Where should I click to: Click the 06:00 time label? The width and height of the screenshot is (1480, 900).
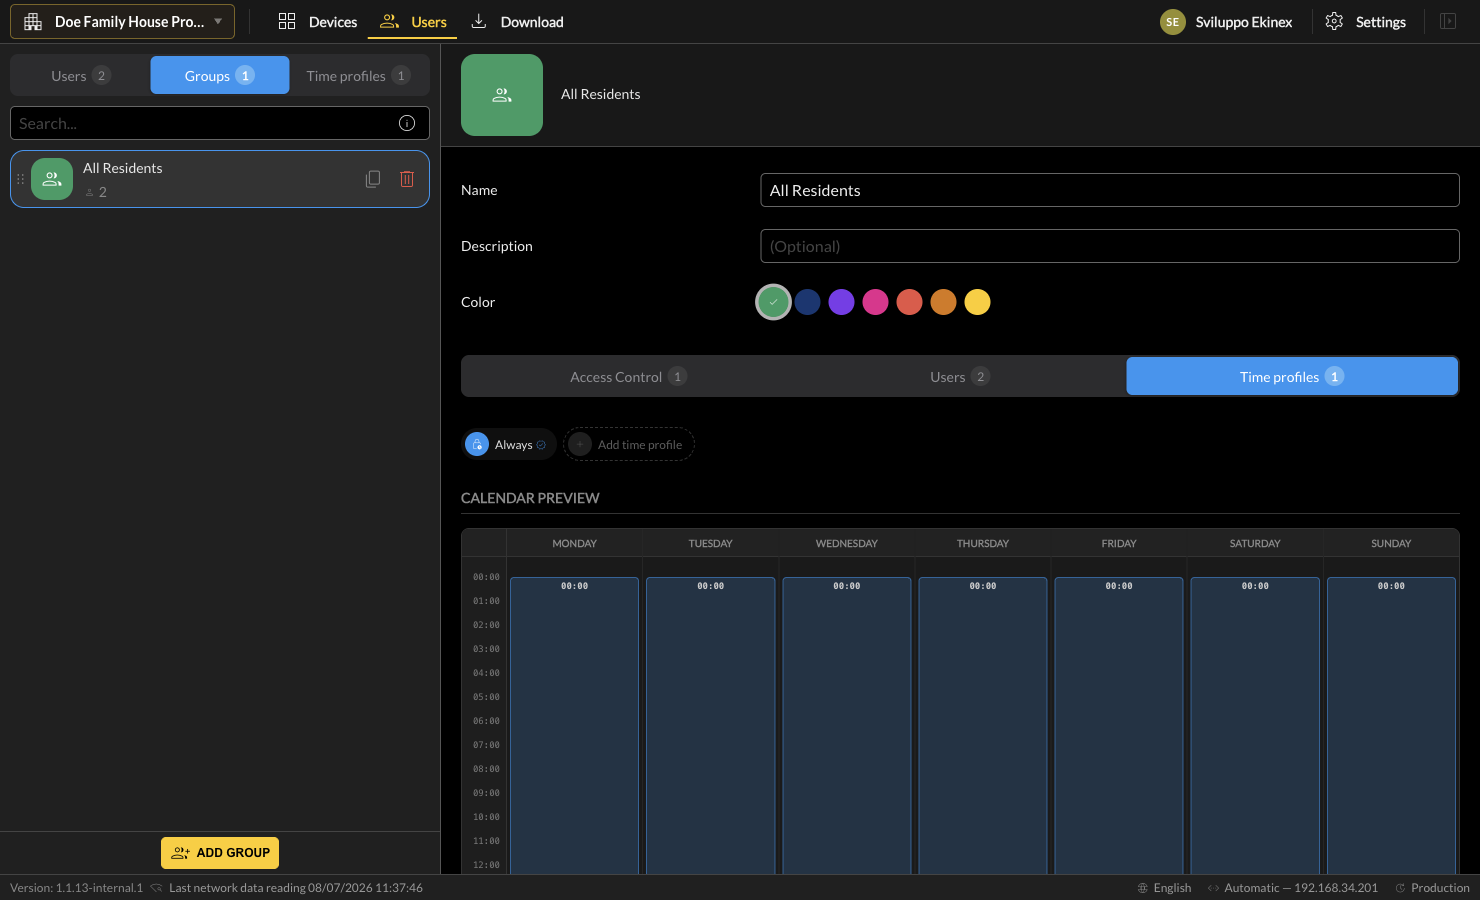click(486, 721)
